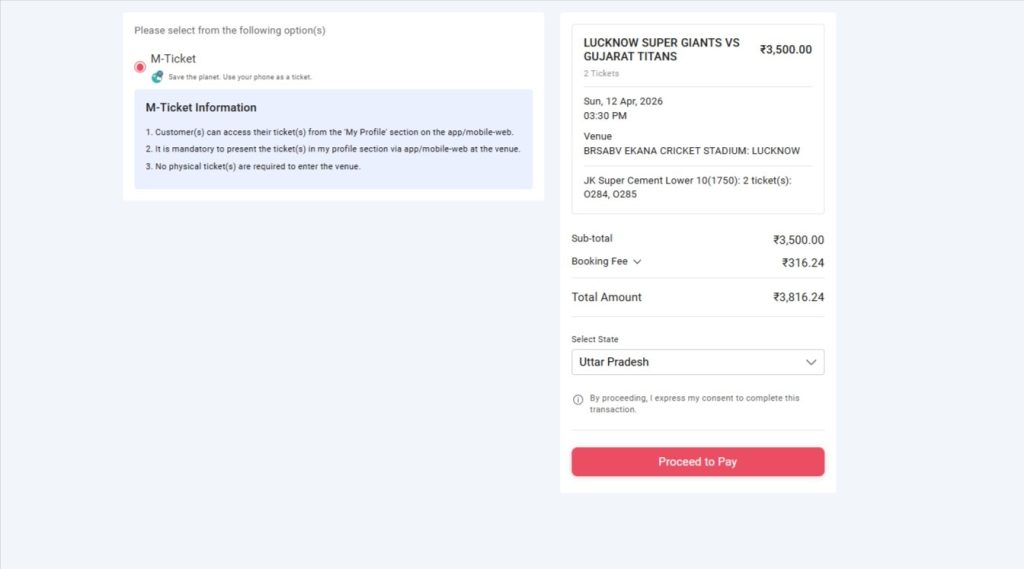Click the consent to transaction notice text
This screenshot has height=569, width=1024.
click(694, 403)
